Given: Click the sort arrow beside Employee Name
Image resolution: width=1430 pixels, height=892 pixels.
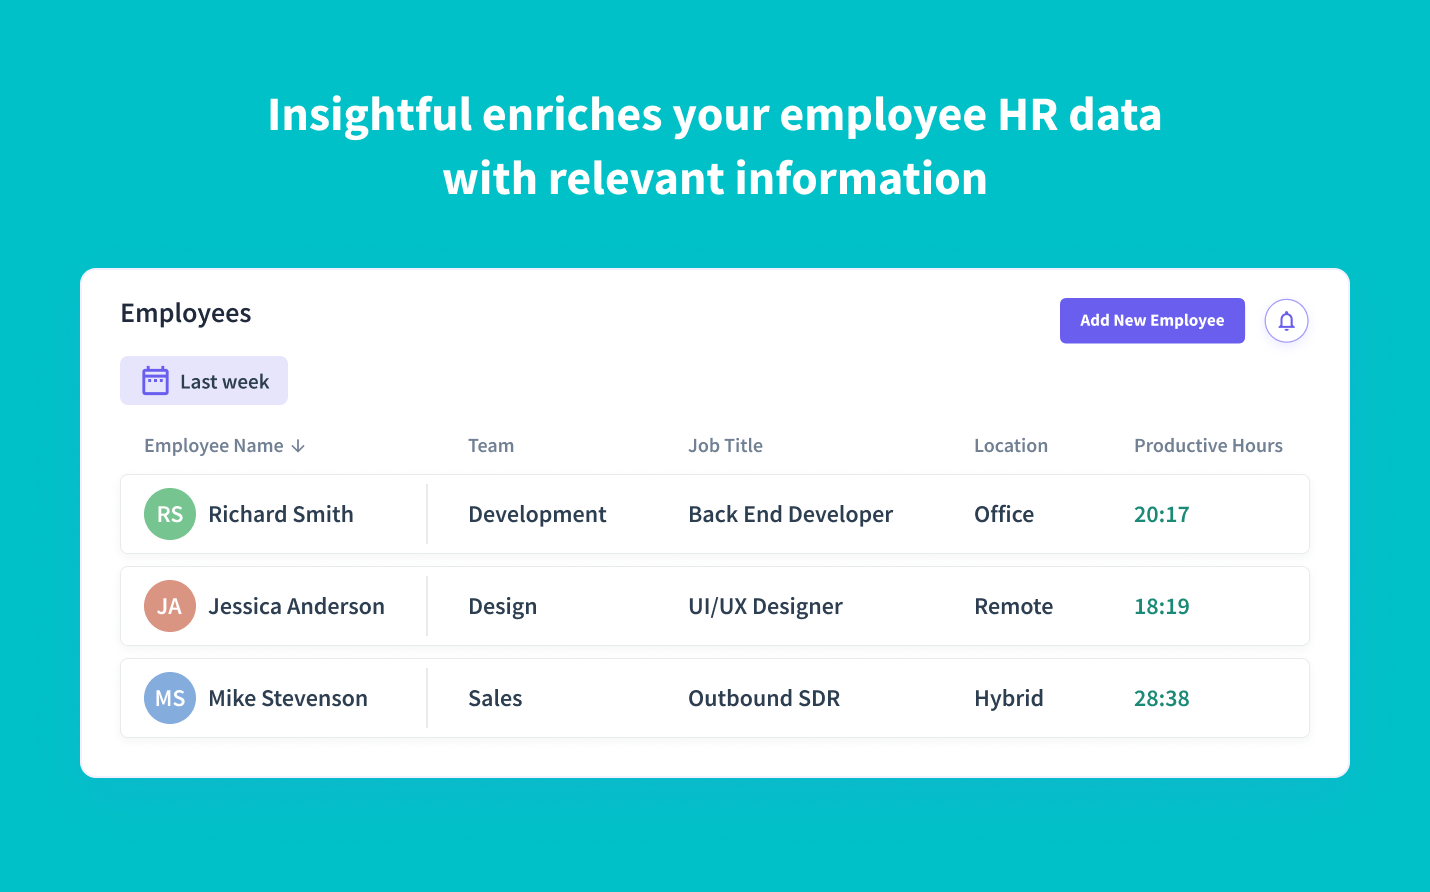Looking at the screenshot, I should (299, 446).
